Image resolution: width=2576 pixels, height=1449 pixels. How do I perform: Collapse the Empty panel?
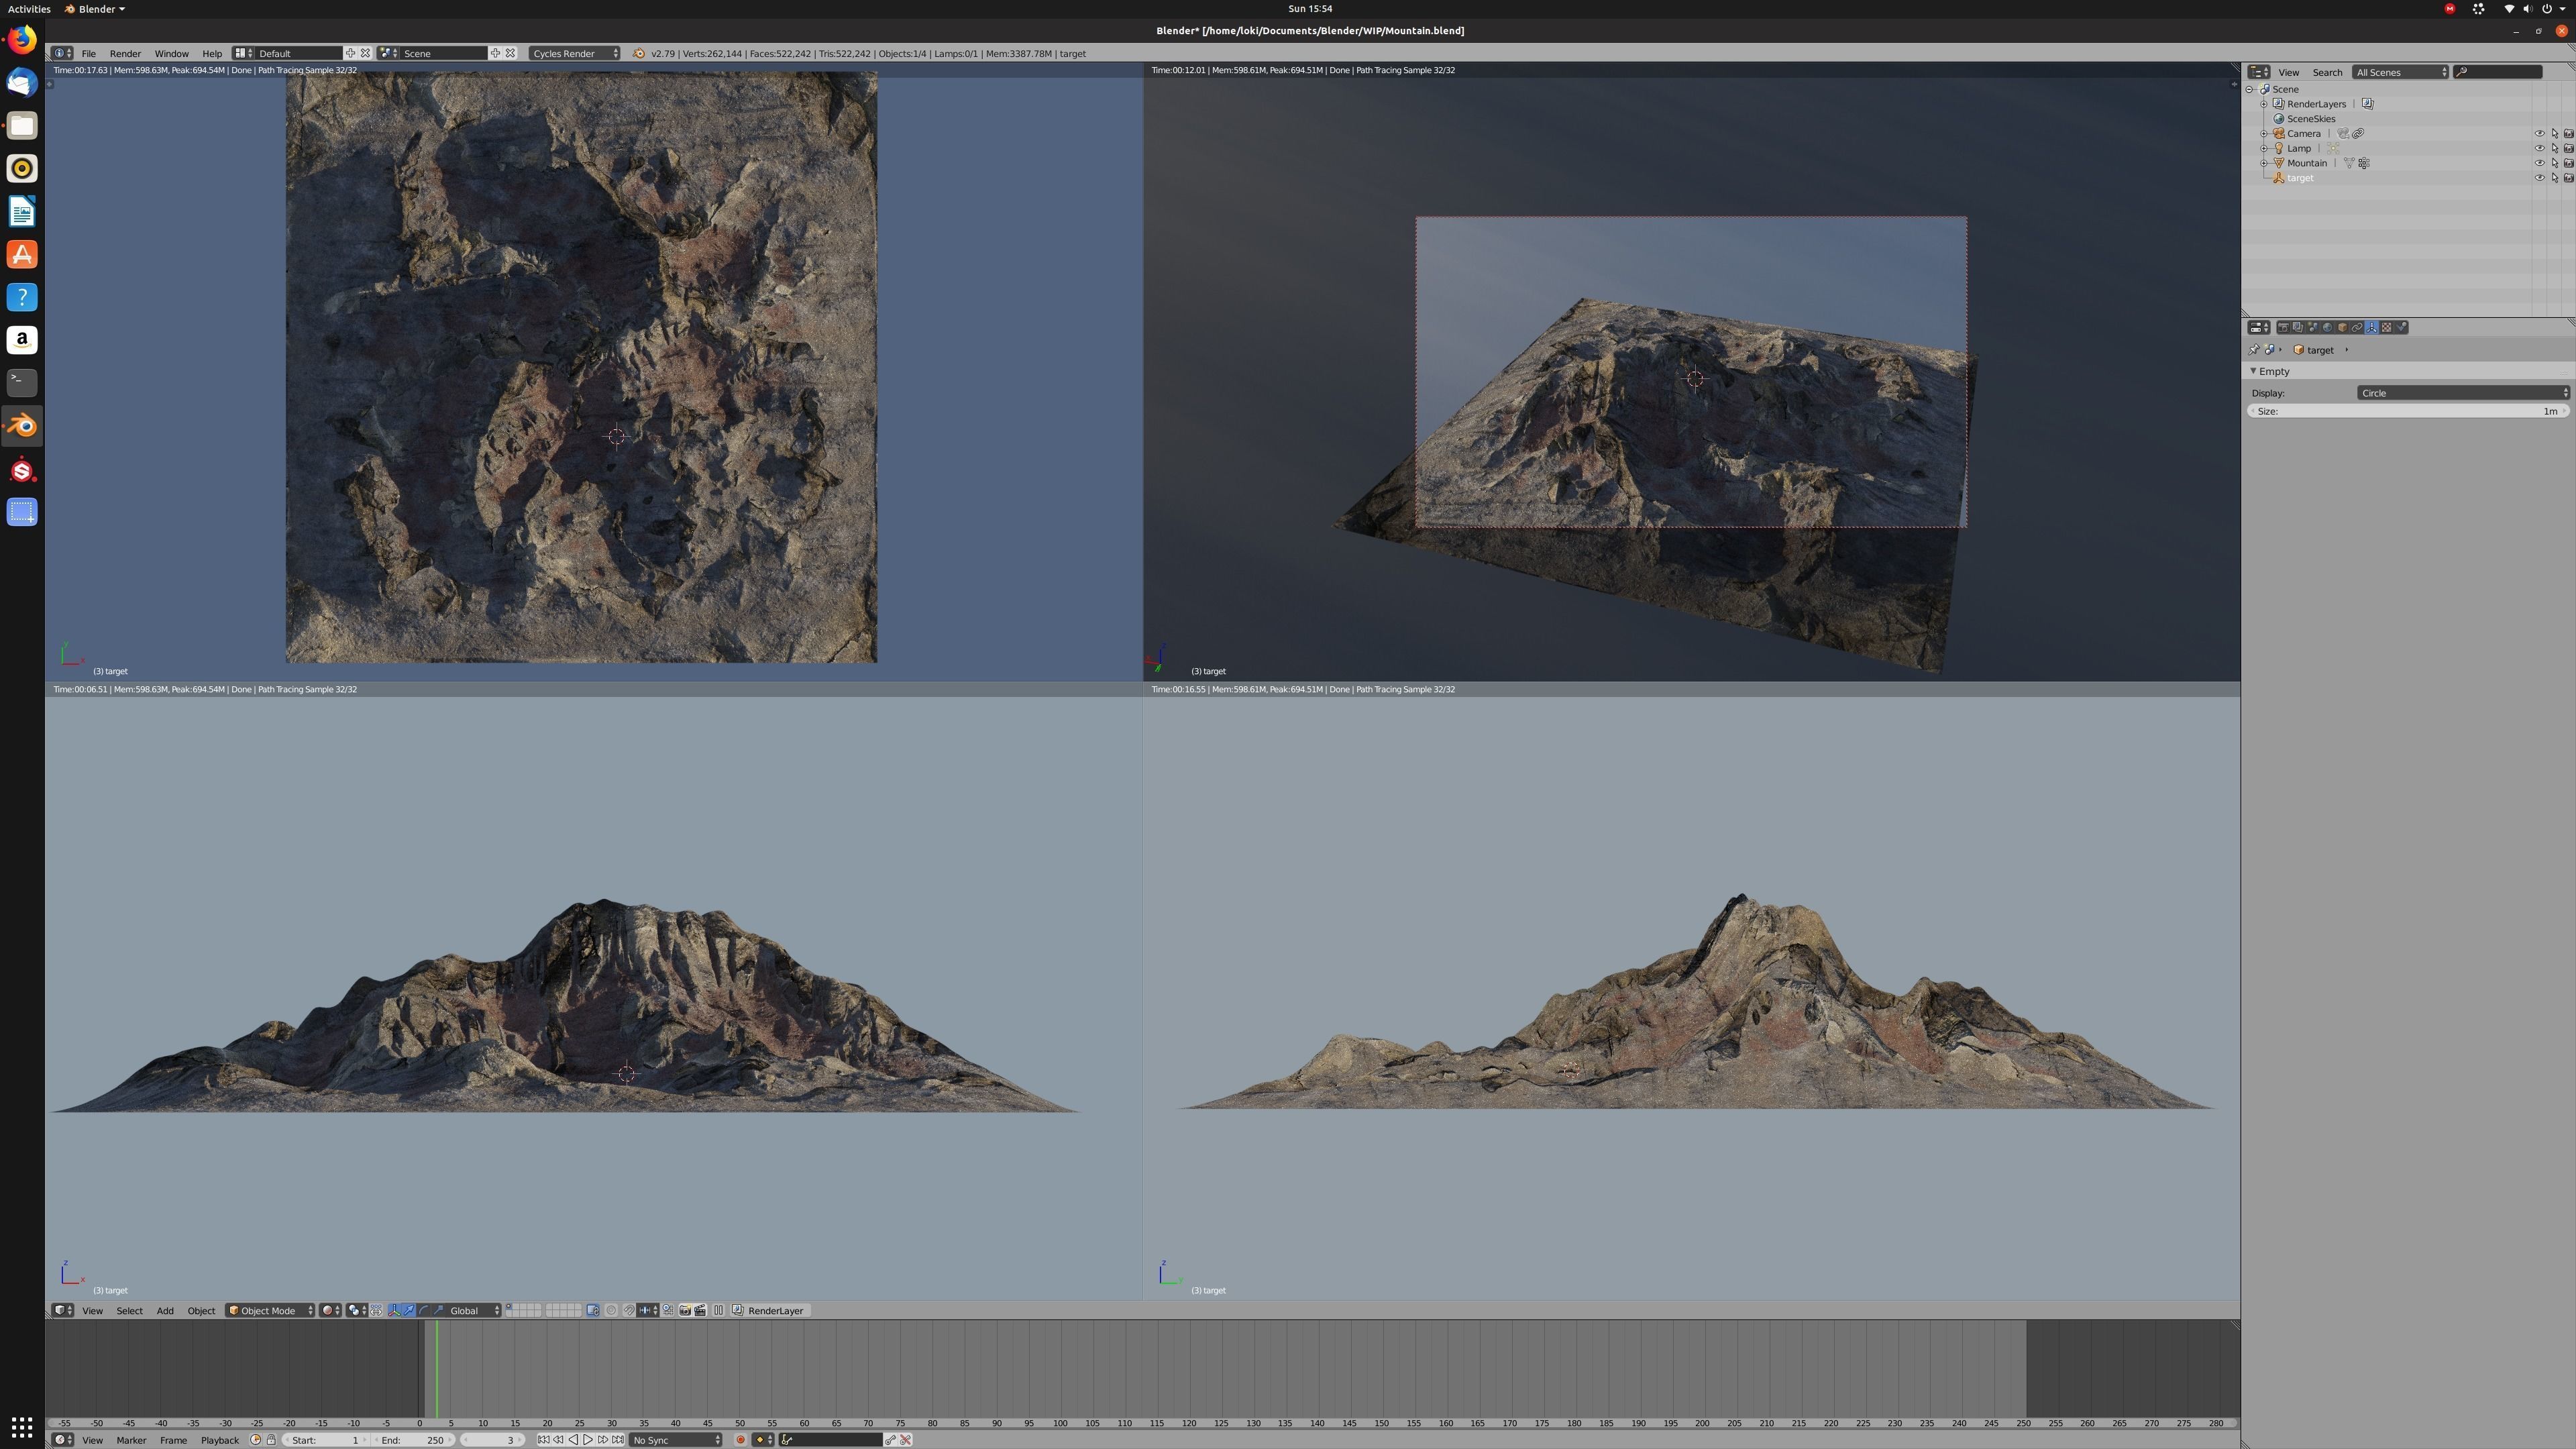(2253, 371)
